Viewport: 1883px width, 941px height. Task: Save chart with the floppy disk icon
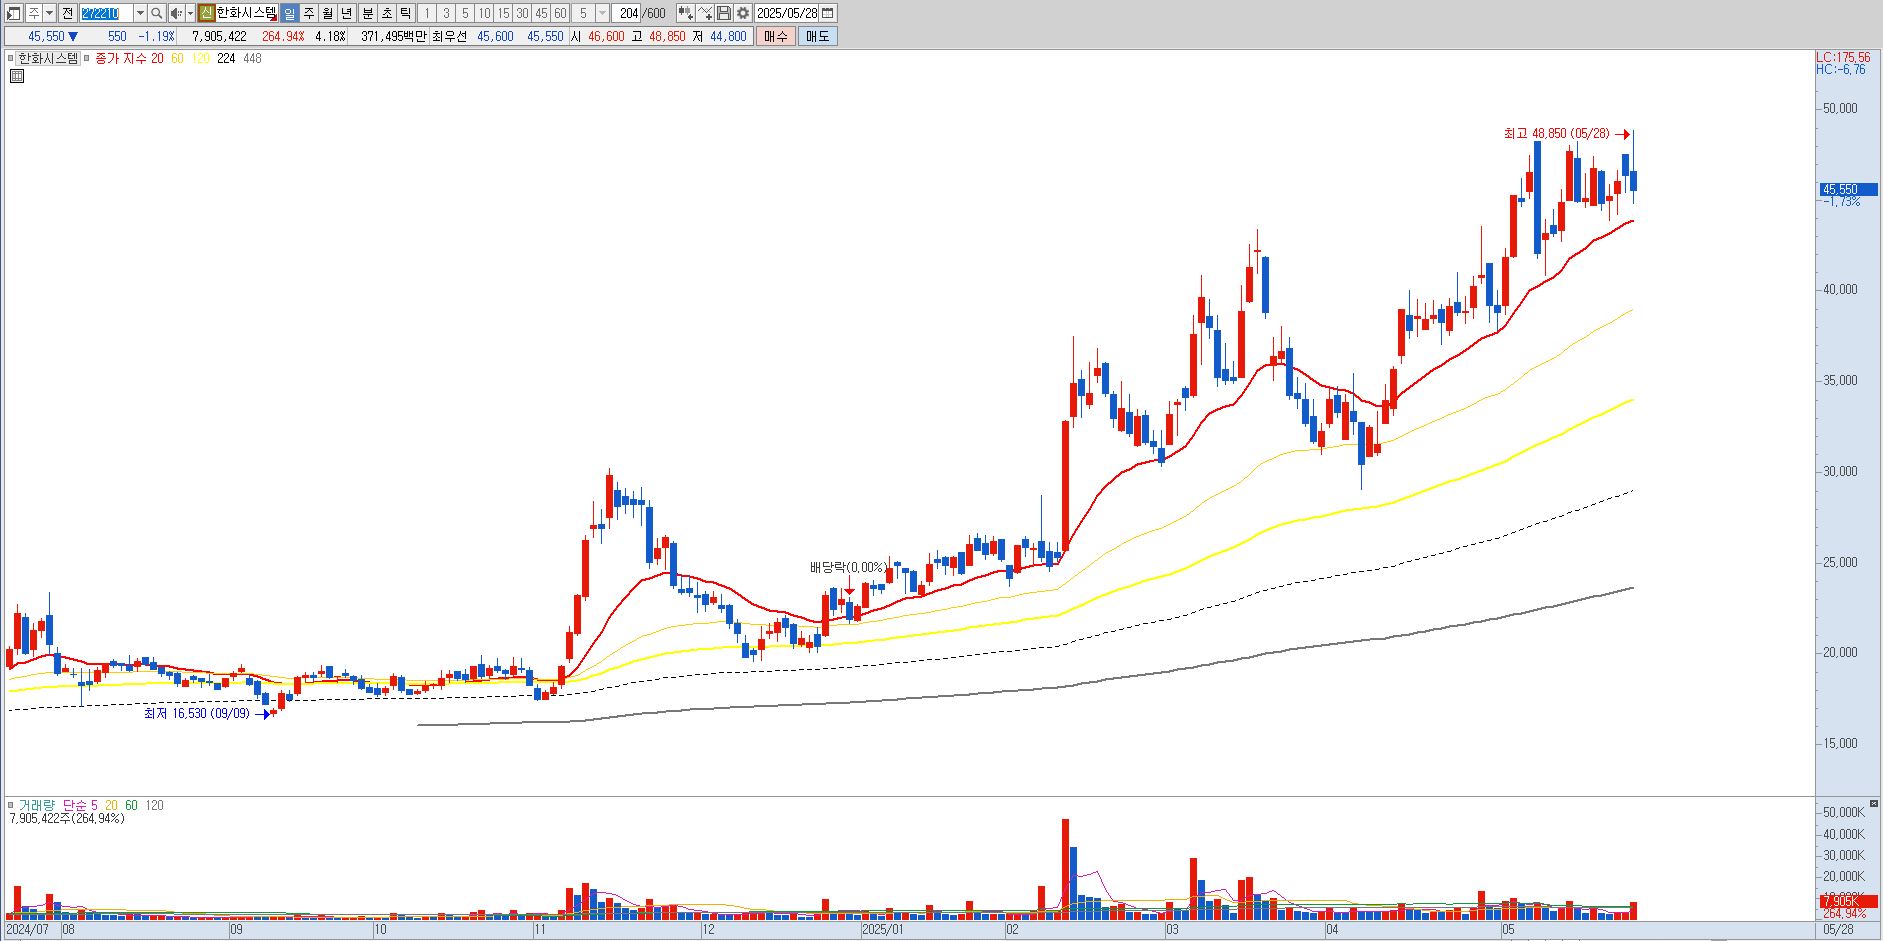[x=724, y=13]
